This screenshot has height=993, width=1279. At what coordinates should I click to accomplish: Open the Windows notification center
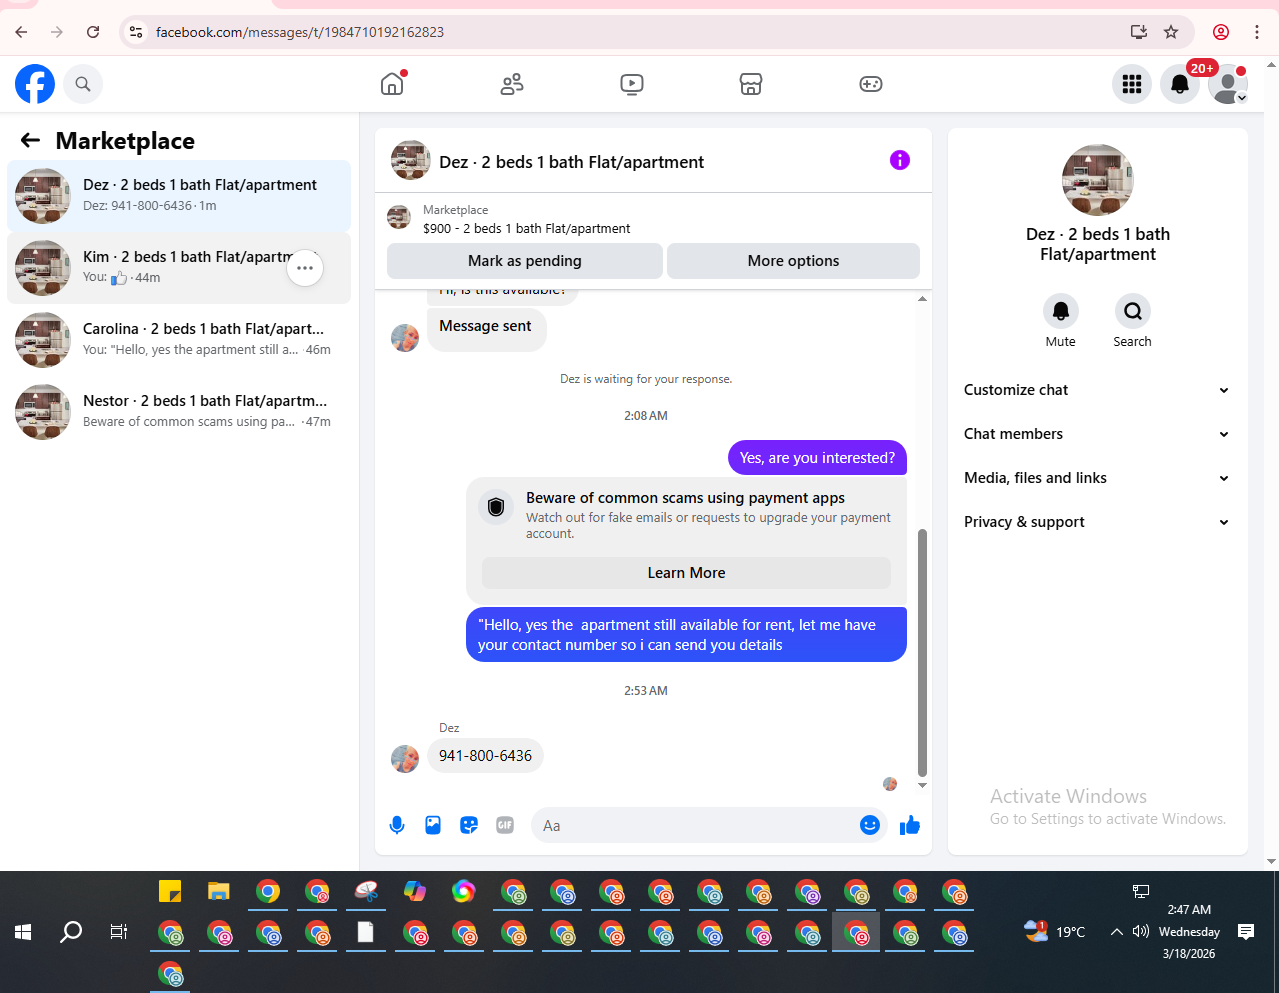click(1246, 932)
